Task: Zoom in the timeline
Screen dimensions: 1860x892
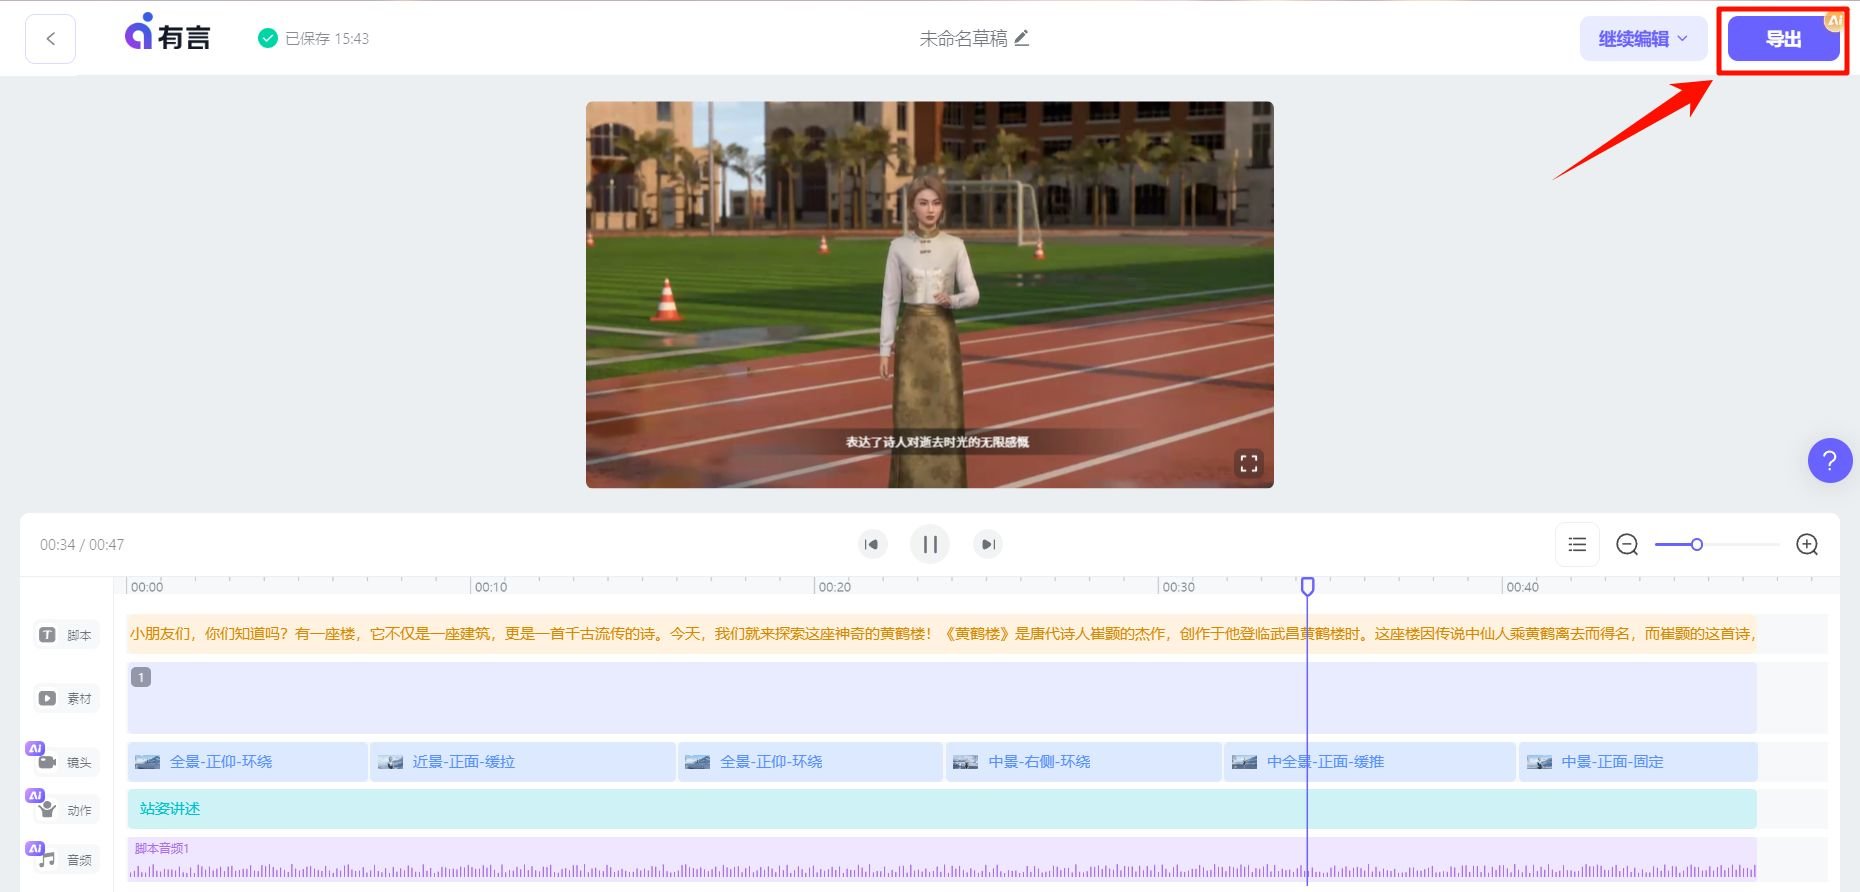Action: pyautogui.click(x=1807, y=544)
